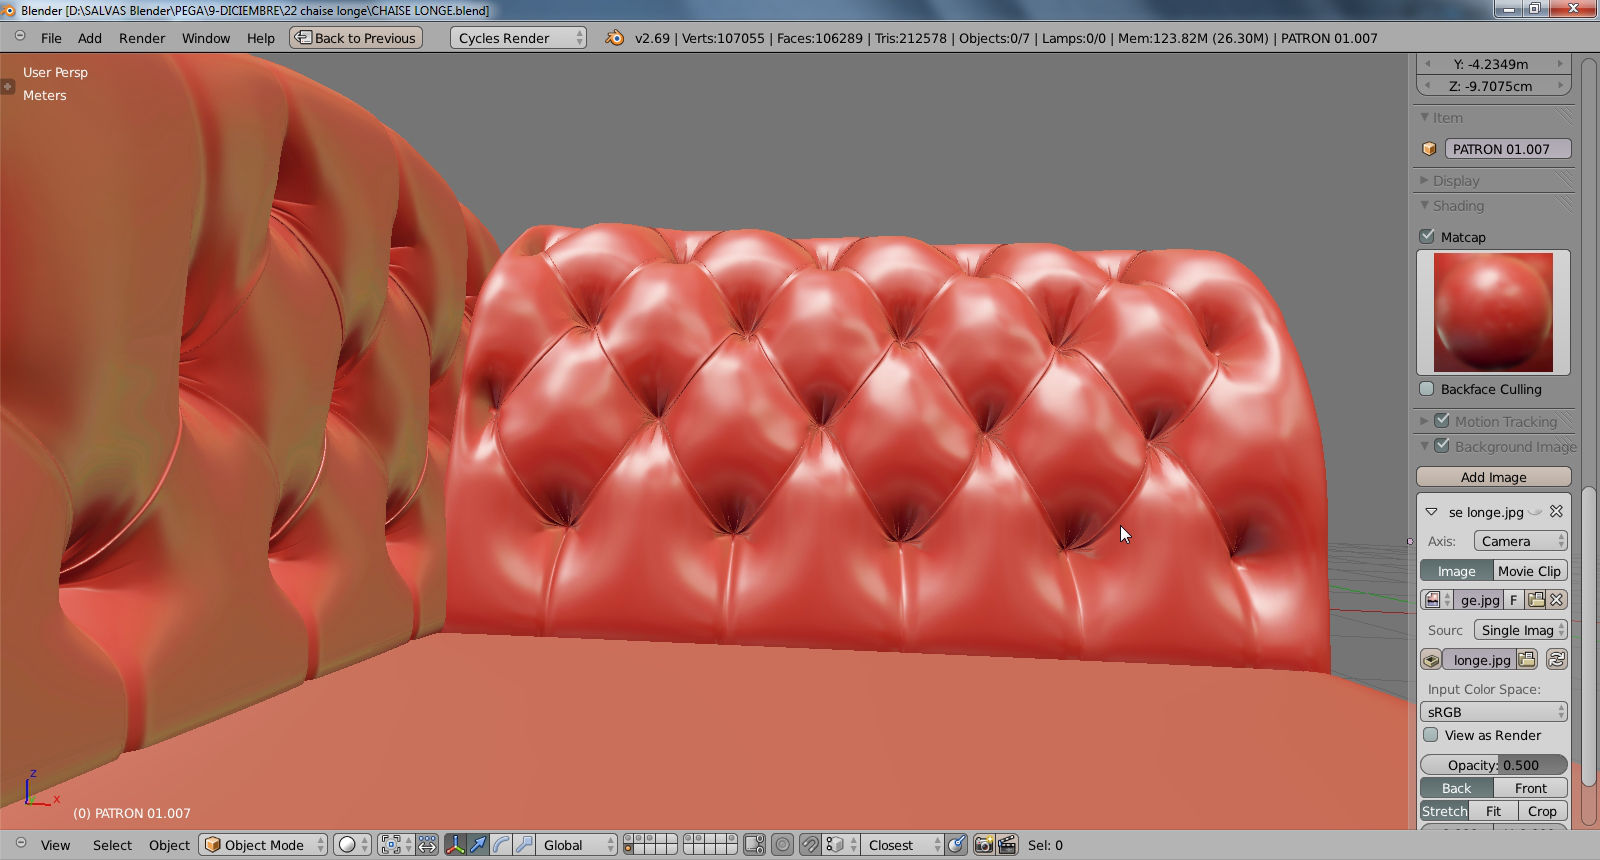Click the object cube icon beside item name

tap(1429, 149)
